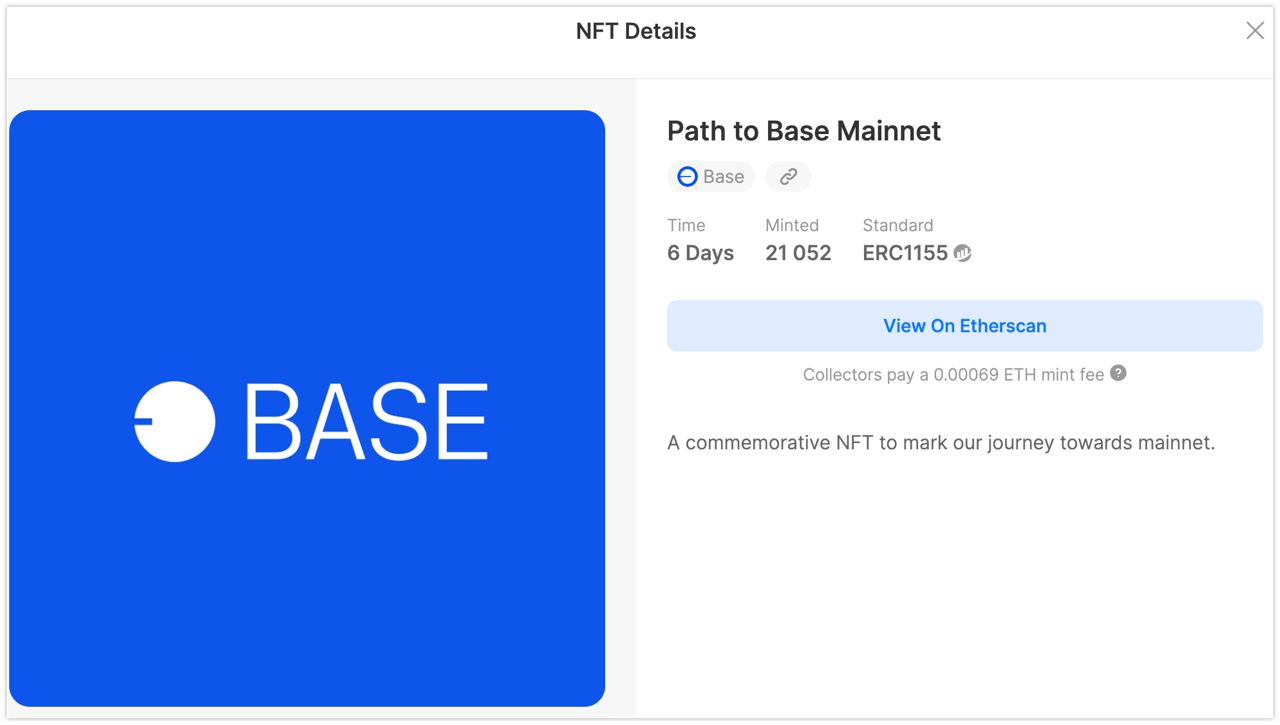This screenshot has width=1280, height=725.
Task: Click the icon beside ERC1155 standard
Action: click(x=962, y=253)
